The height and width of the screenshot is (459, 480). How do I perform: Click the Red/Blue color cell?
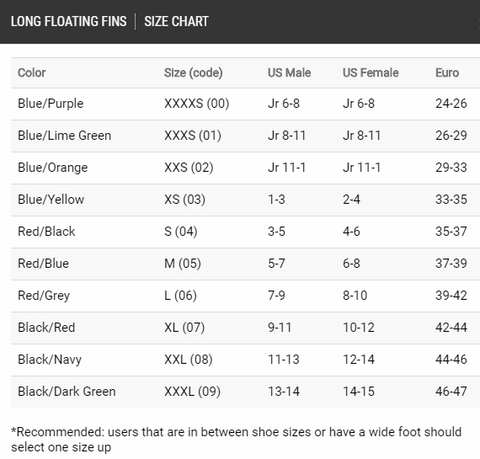point(43,263)
